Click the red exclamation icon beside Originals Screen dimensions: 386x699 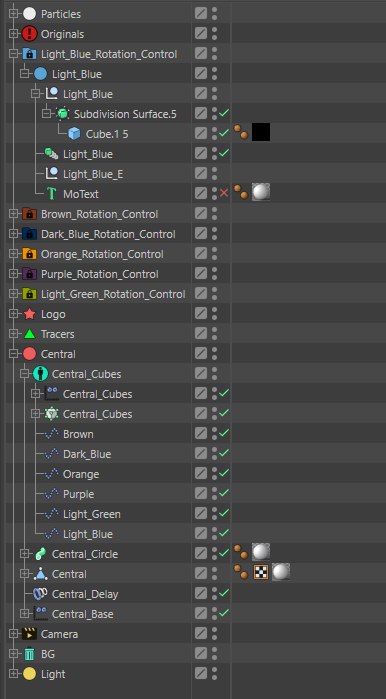click(29, 34)
